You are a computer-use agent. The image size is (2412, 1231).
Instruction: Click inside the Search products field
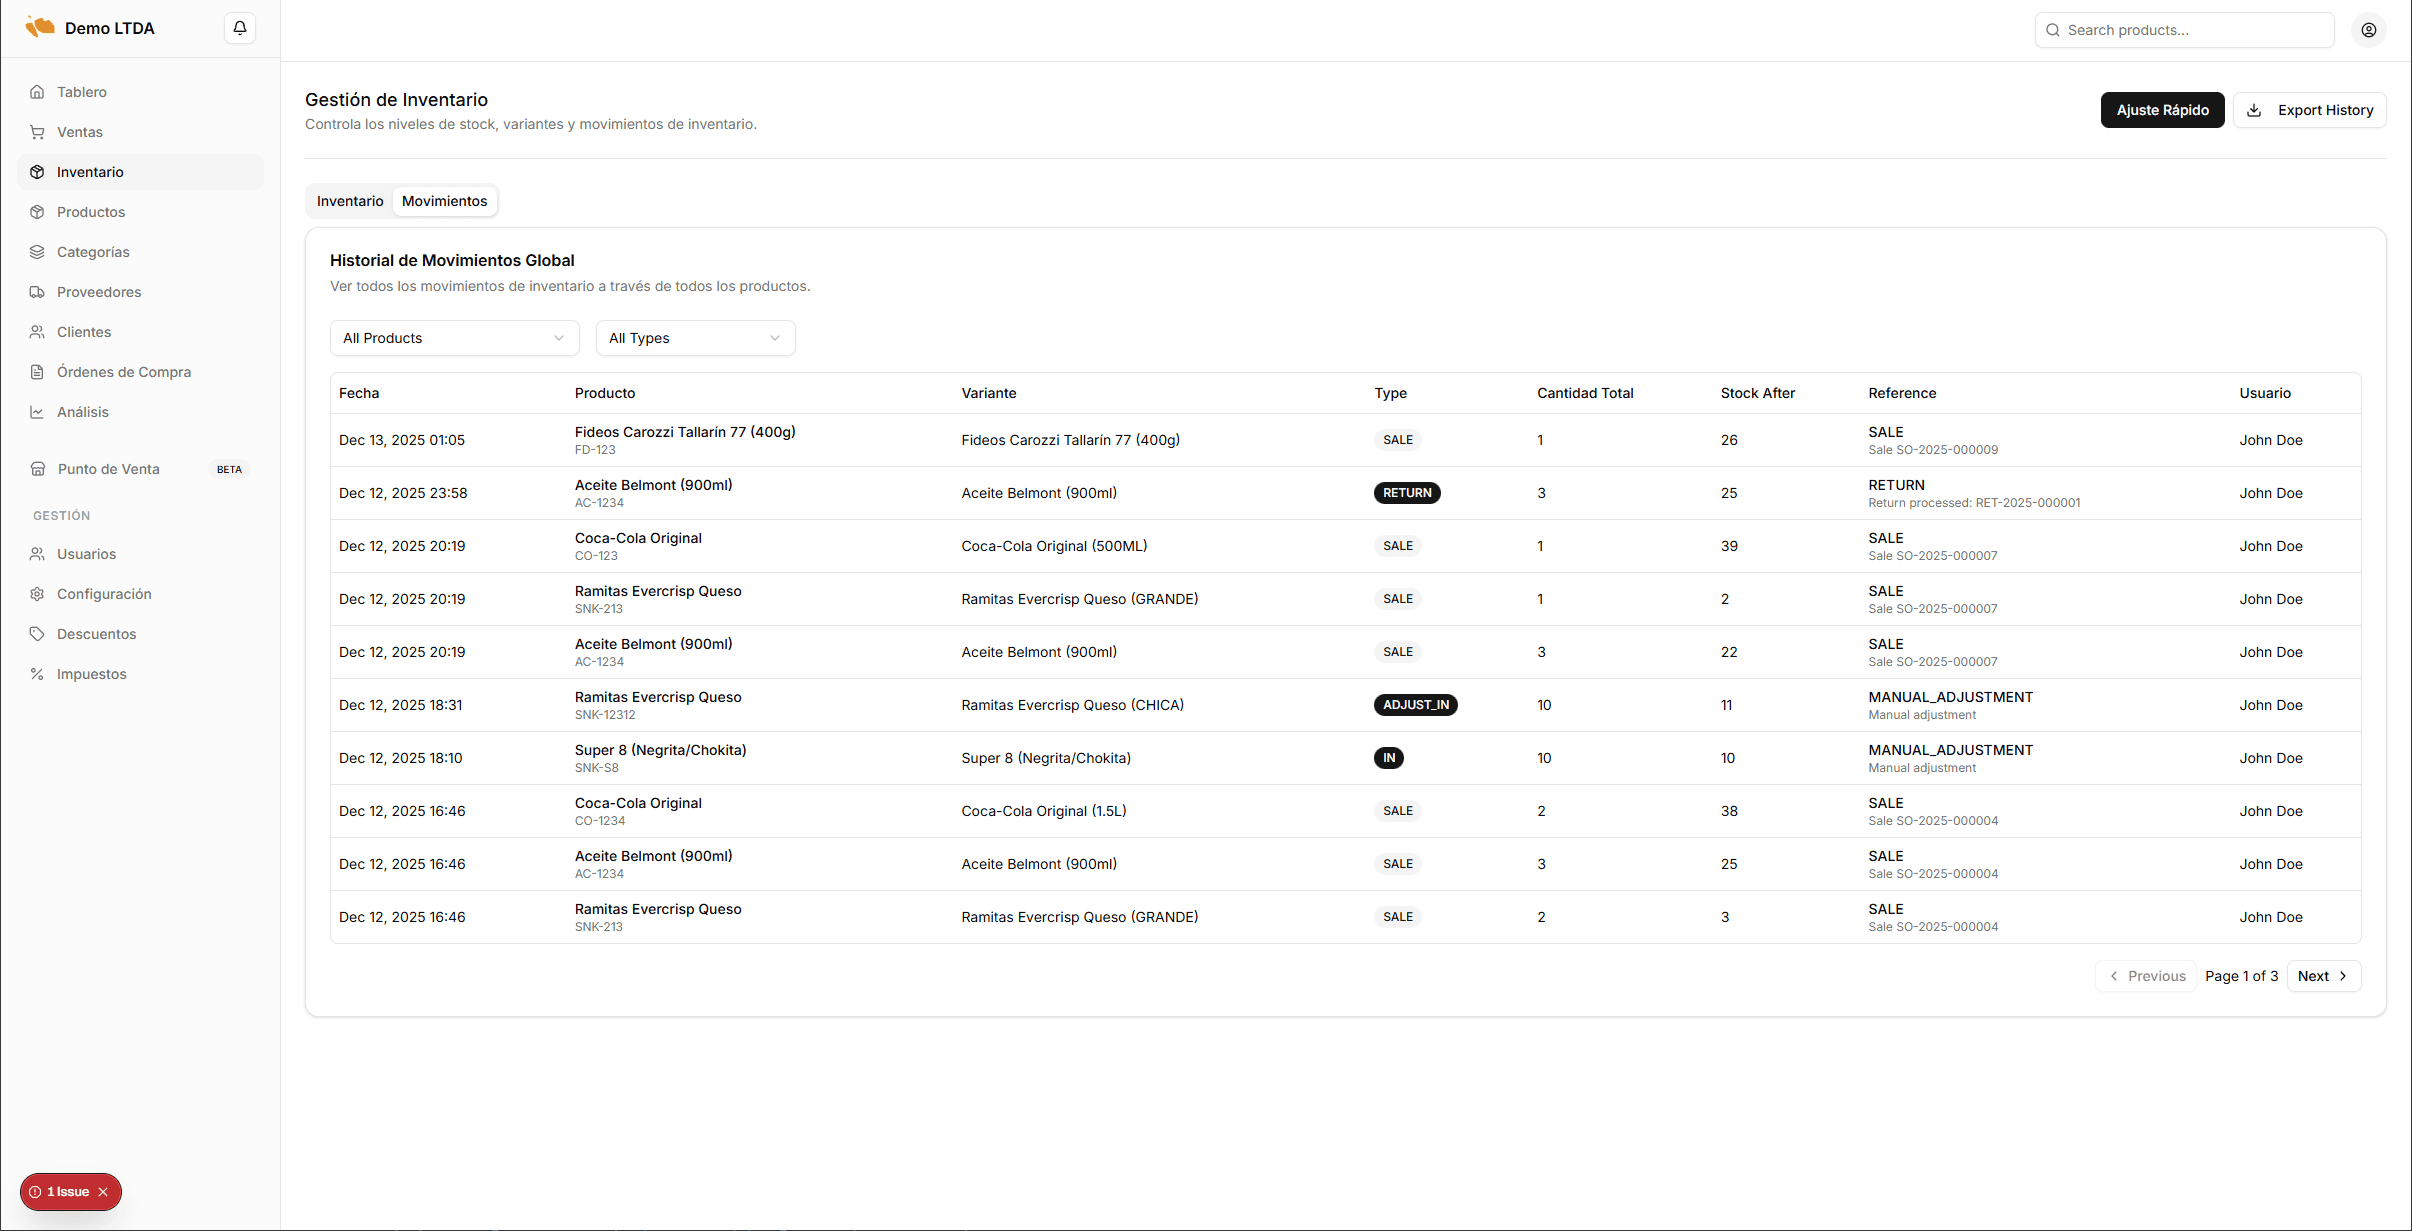pyautogui.click(x=2184, y=29)
